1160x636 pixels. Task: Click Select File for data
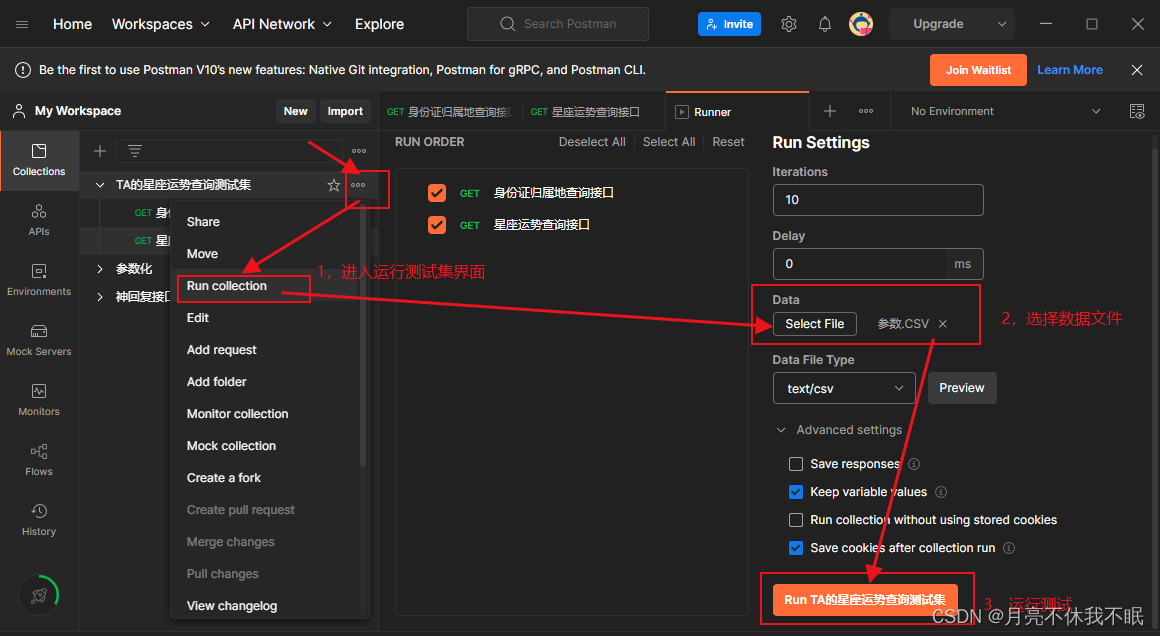(815, 324)
